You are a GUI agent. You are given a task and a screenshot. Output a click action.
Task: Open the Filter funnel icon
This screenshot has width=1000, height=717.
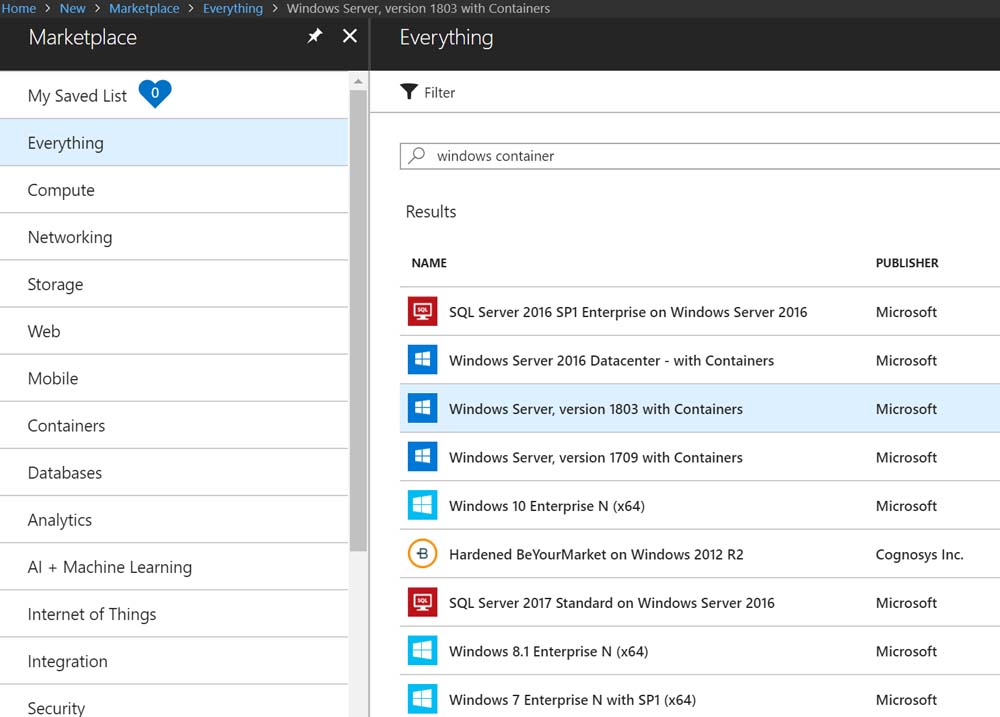(409, 92)
